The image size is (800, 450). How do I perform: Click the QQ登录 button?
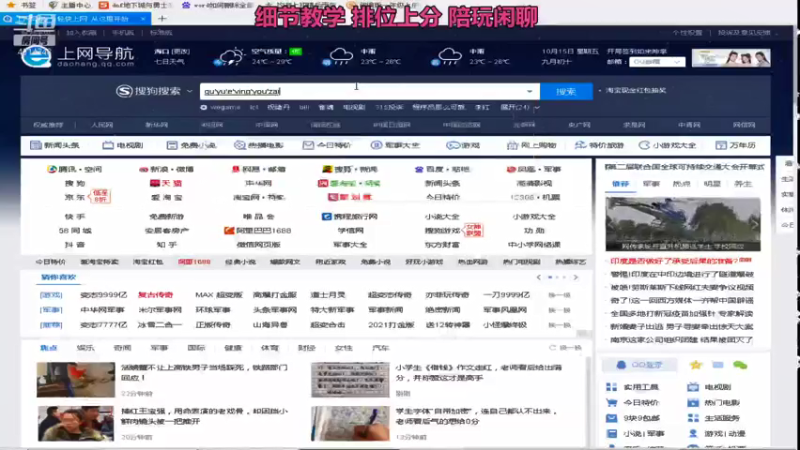pos(639,365)
